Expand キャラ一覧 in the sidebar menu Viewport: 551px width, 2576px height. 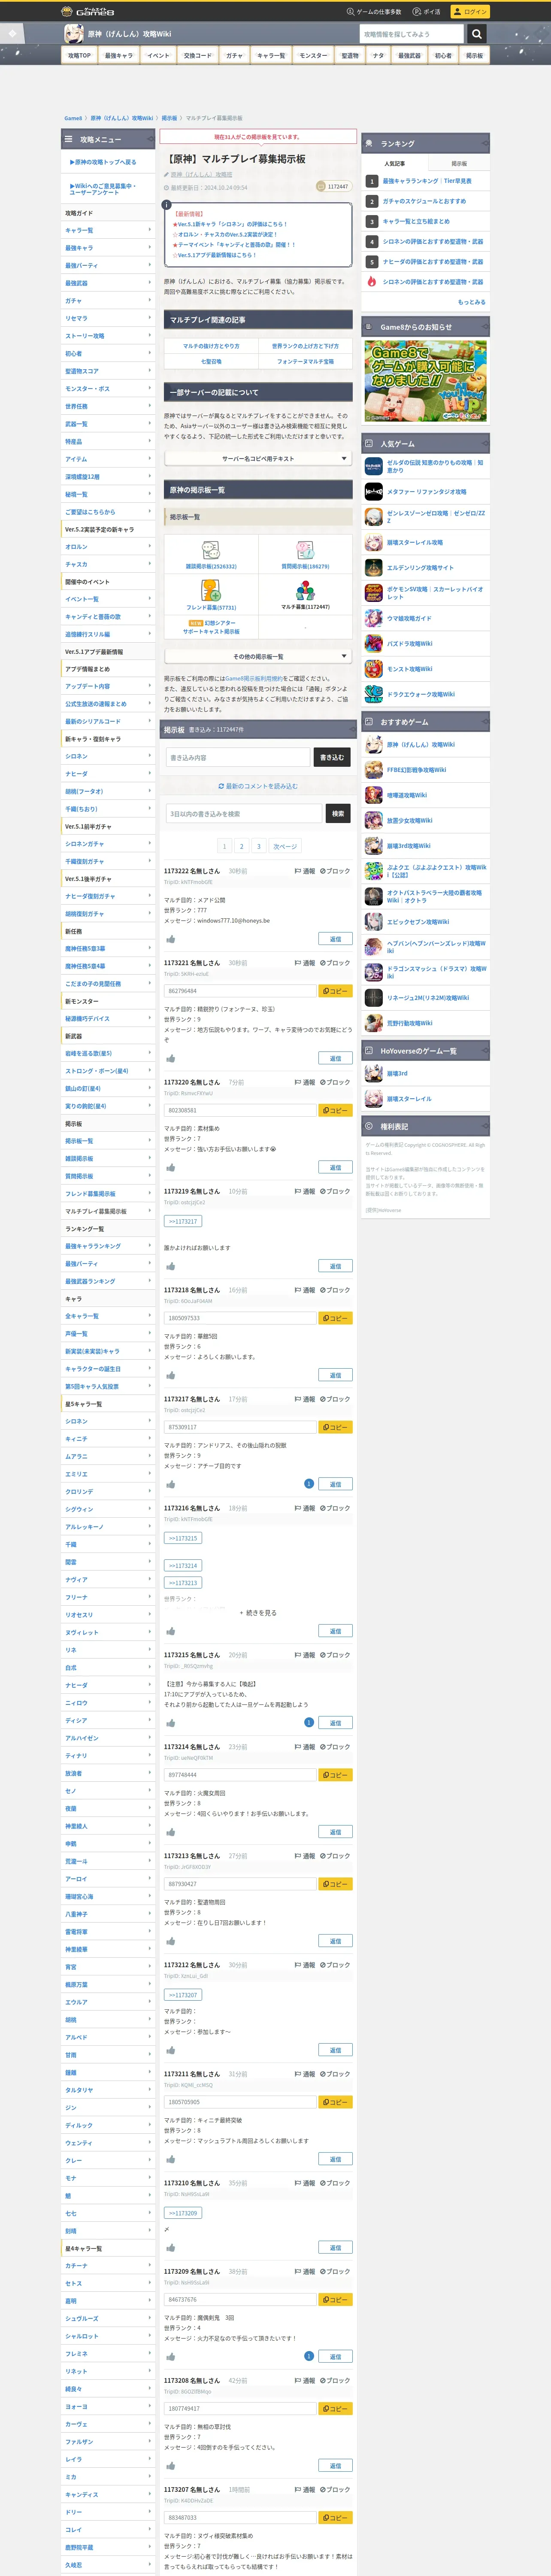[108, 230]
